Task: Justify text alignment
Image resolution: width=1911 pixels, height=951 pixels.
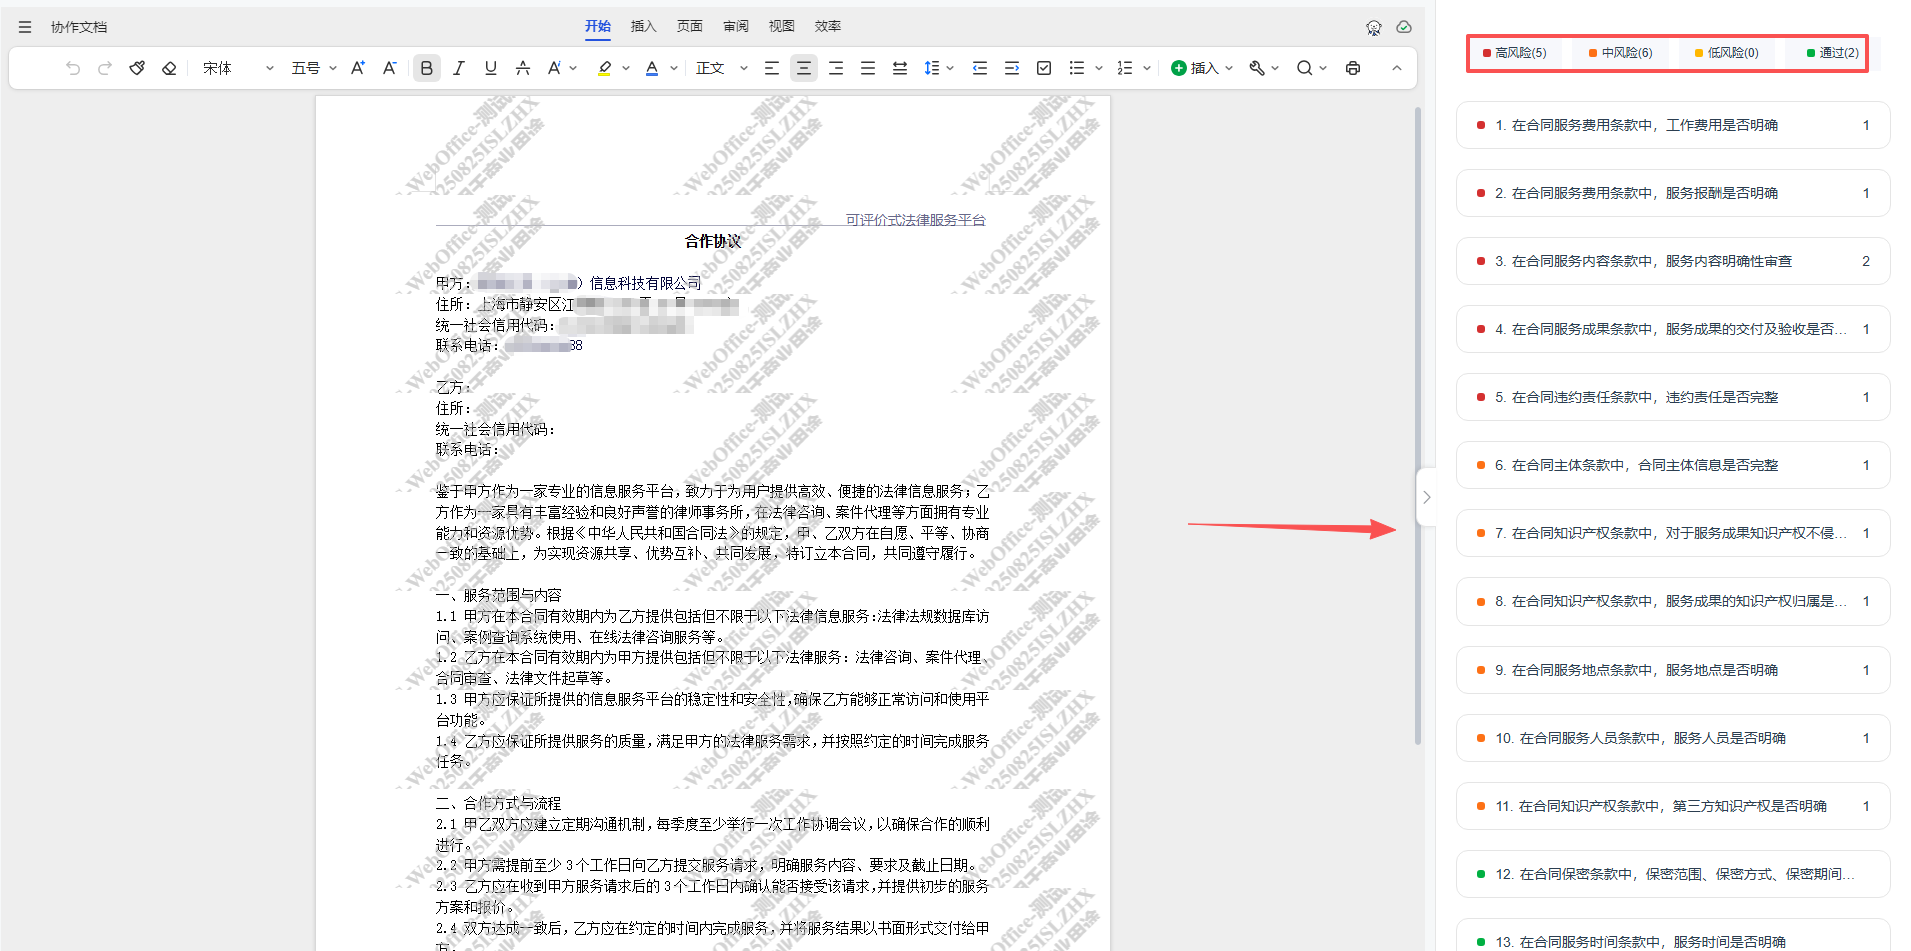Action: 868,68
